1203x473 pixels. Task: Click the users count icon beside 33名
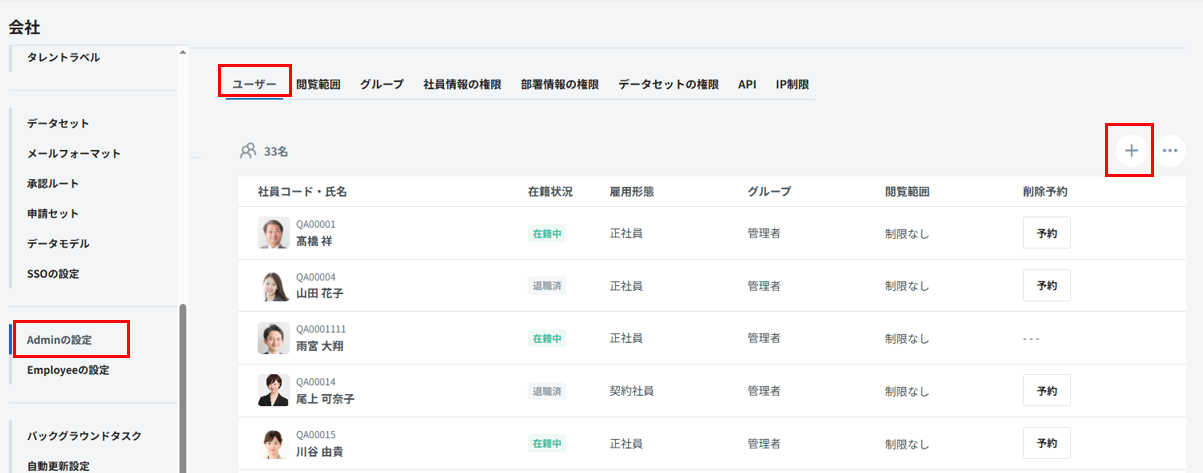(248, 151)
